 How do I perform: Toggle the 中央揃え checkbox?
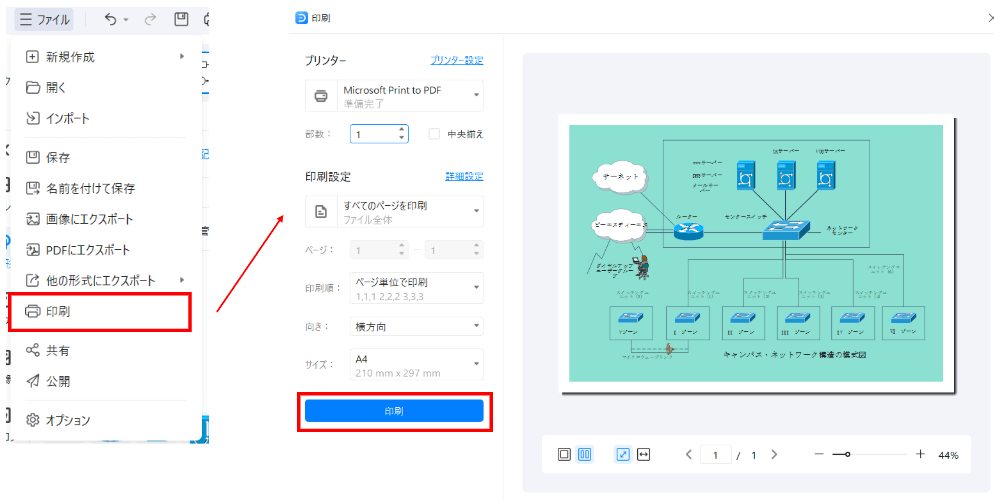pos(434,133)
